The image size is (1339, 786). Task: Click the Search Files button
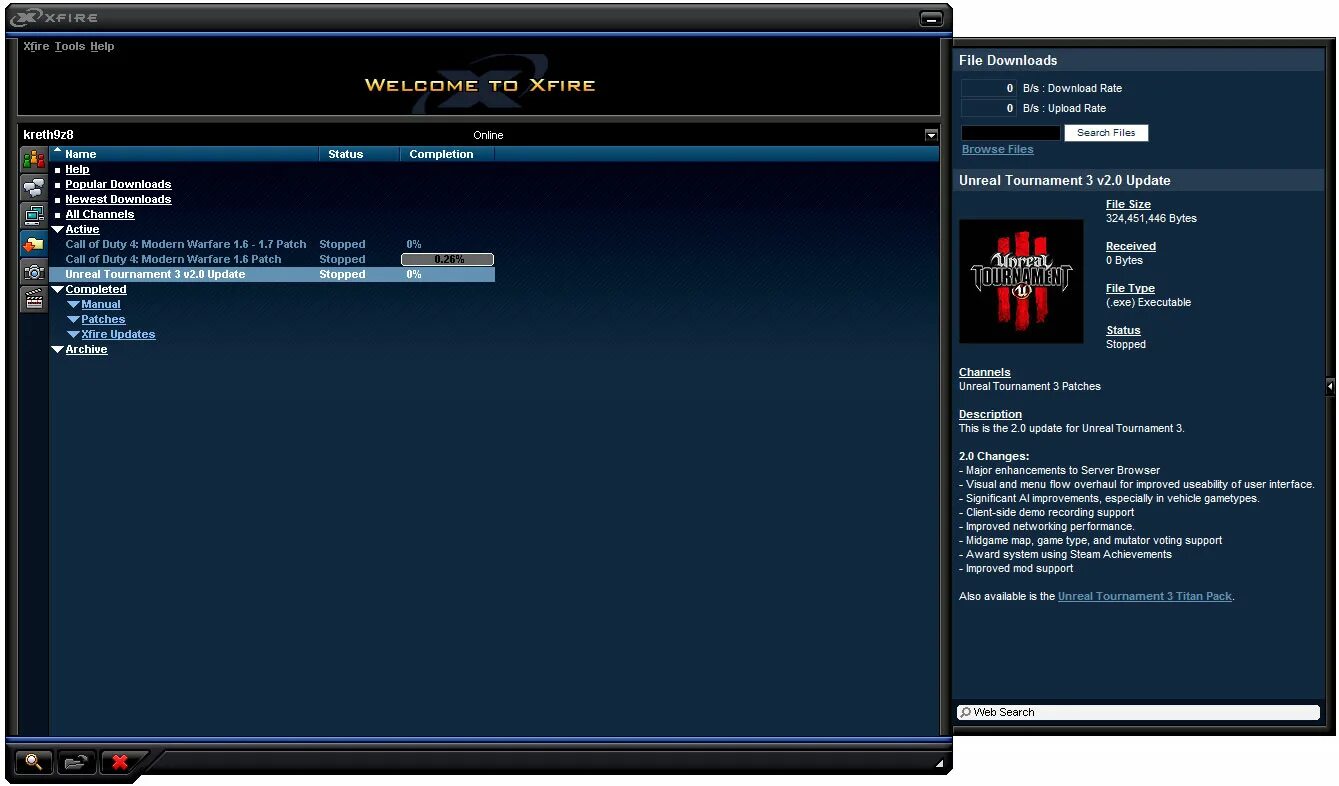(1106, 132)
